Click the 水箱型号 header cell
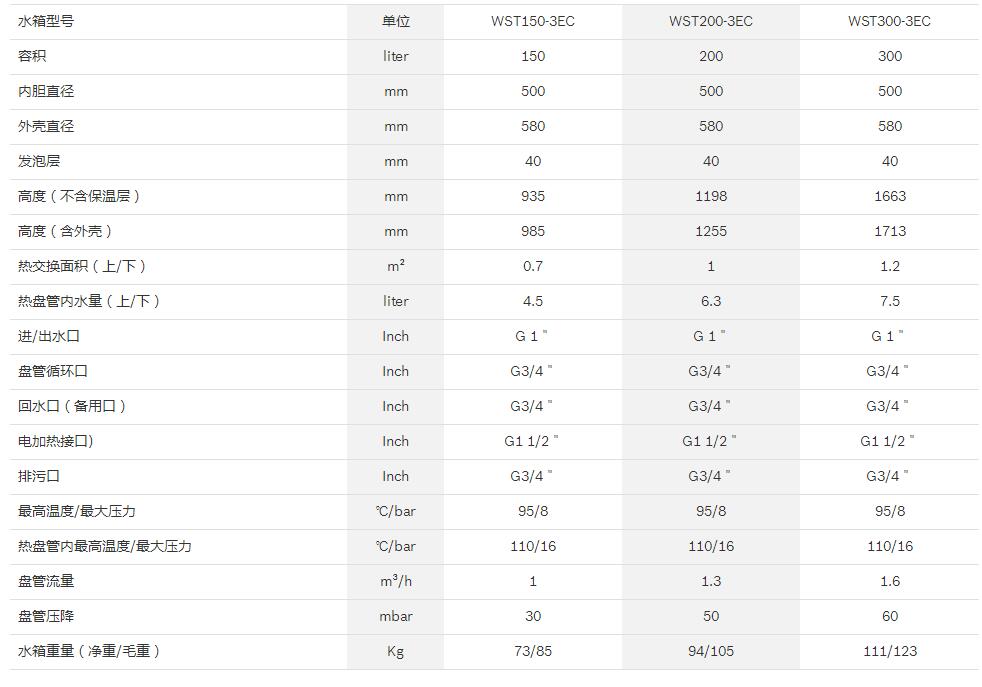 [x=46, y=21]
